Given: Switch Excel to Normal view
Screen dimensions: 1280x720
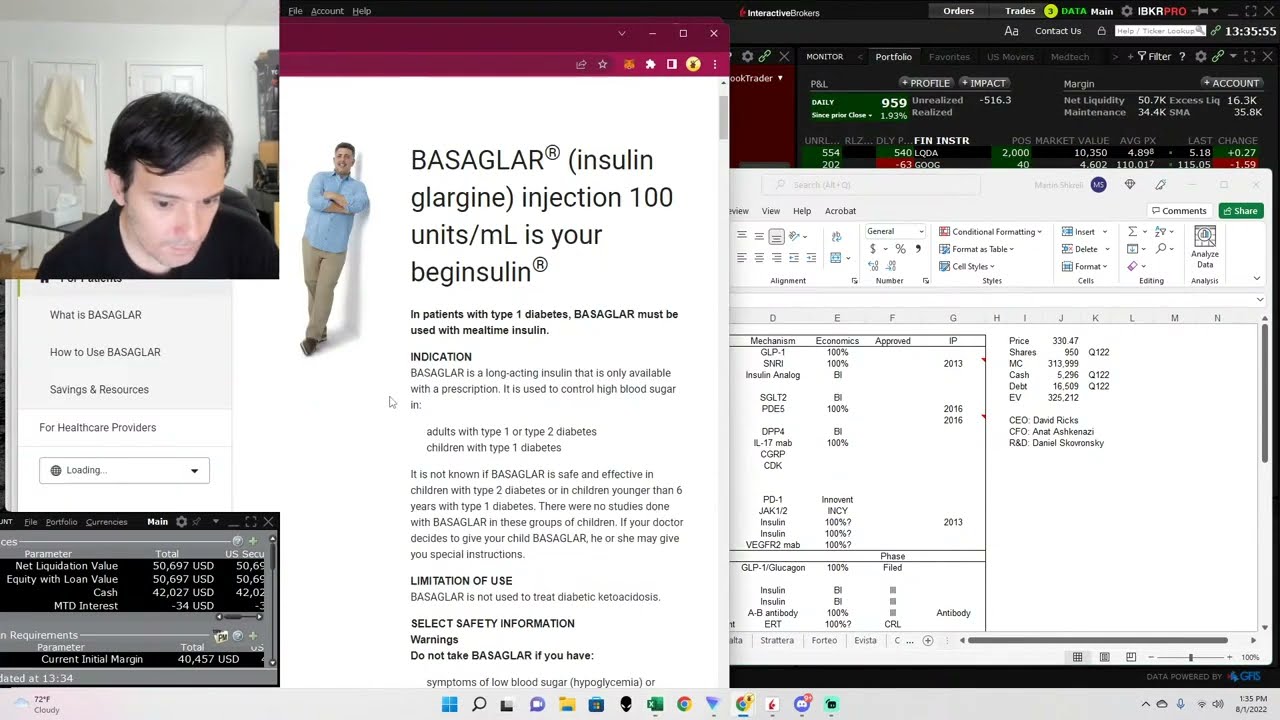Looking at the screenshot, I should pyautogui.click(x=1078, y=657).
